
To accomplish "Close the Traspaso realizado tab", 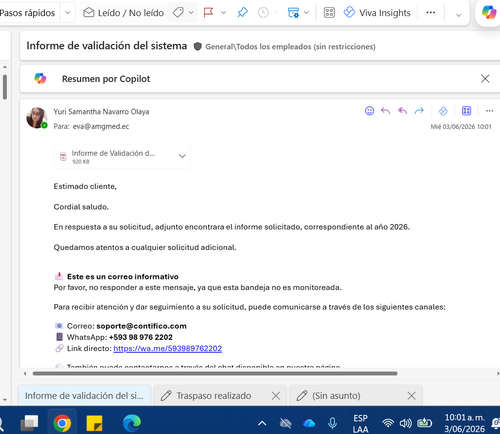I will pyautogui.click(x=276, y=396).
